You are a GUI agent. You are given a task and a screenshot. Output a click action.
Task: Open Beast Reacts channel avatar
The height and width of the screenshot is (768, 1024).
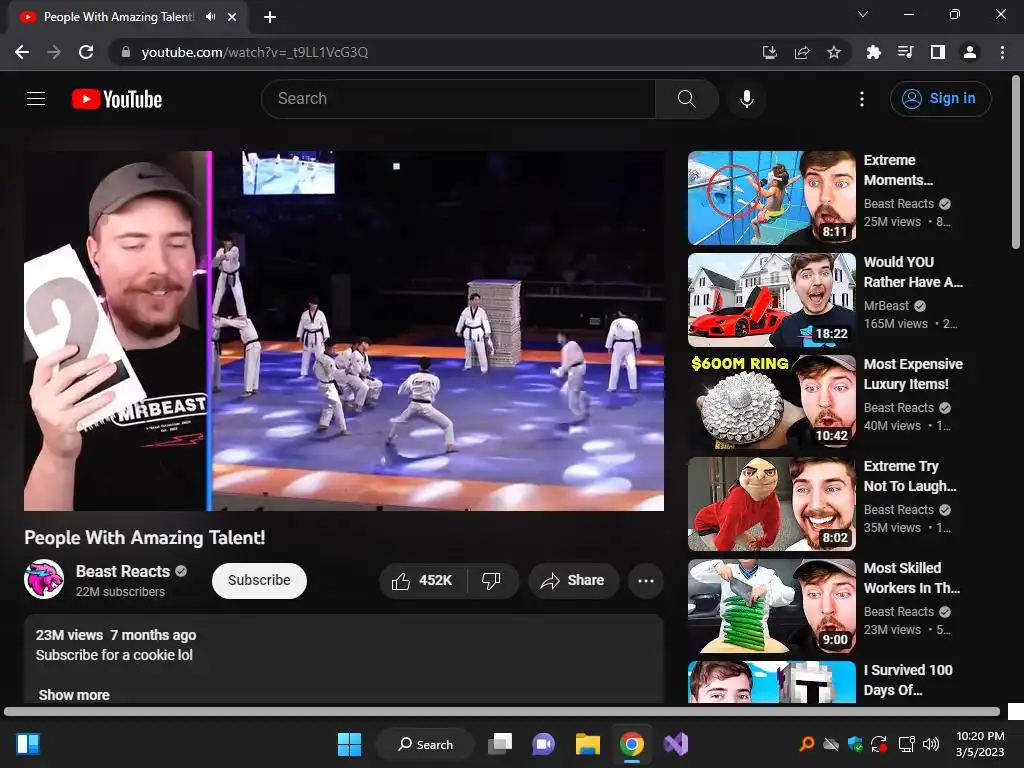tap(44, 579)
